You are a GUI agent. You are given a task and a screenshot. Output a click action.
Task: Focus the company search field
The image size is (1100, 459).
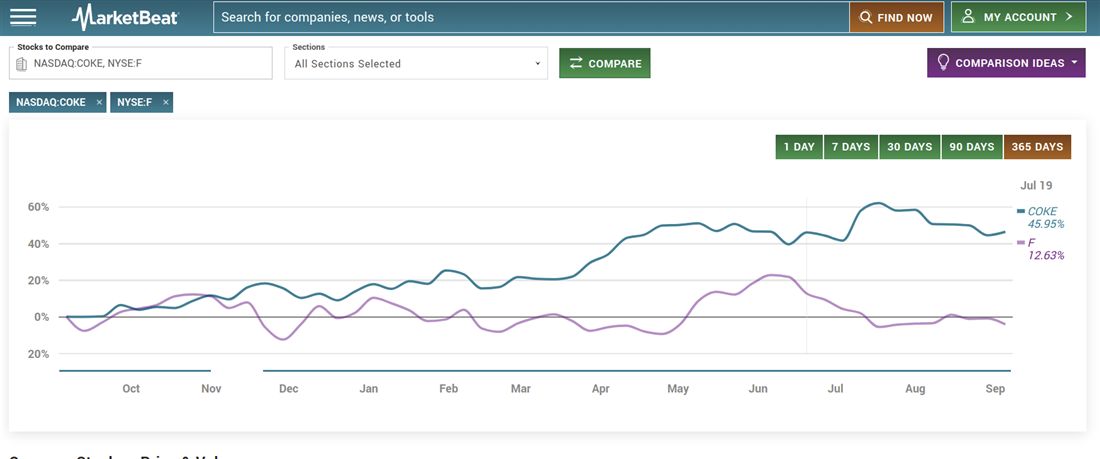pos(530,17)
